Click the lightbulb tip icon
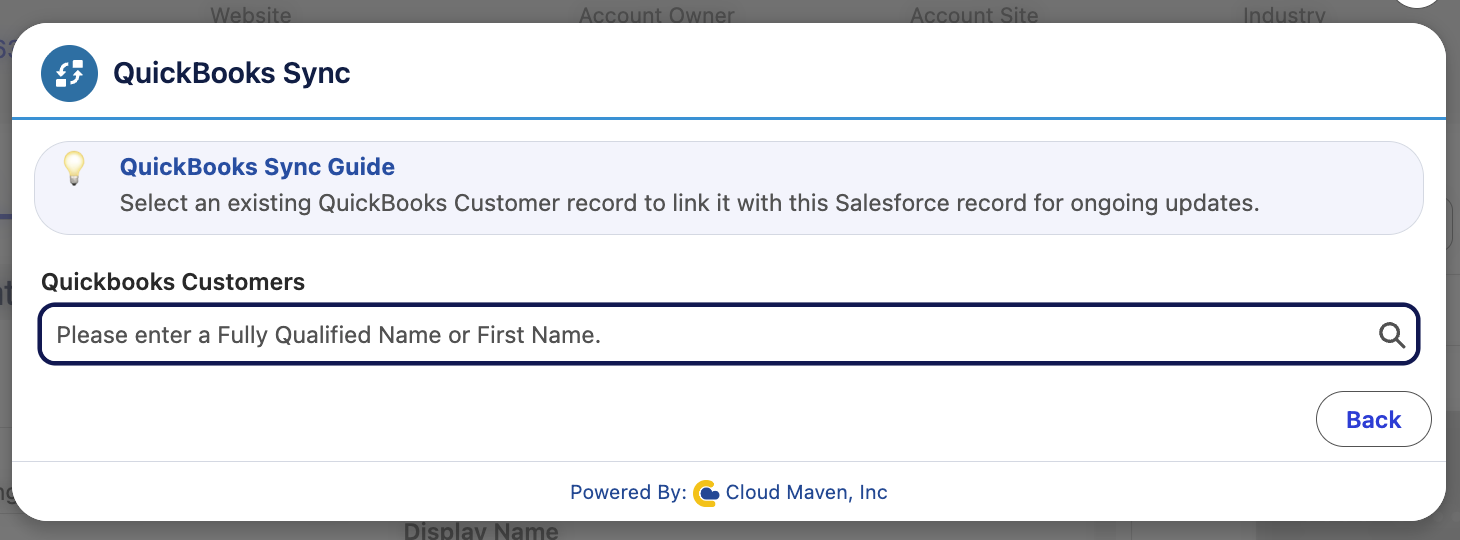The height and width of the screenshot is (540, 1460). point(74,168)
